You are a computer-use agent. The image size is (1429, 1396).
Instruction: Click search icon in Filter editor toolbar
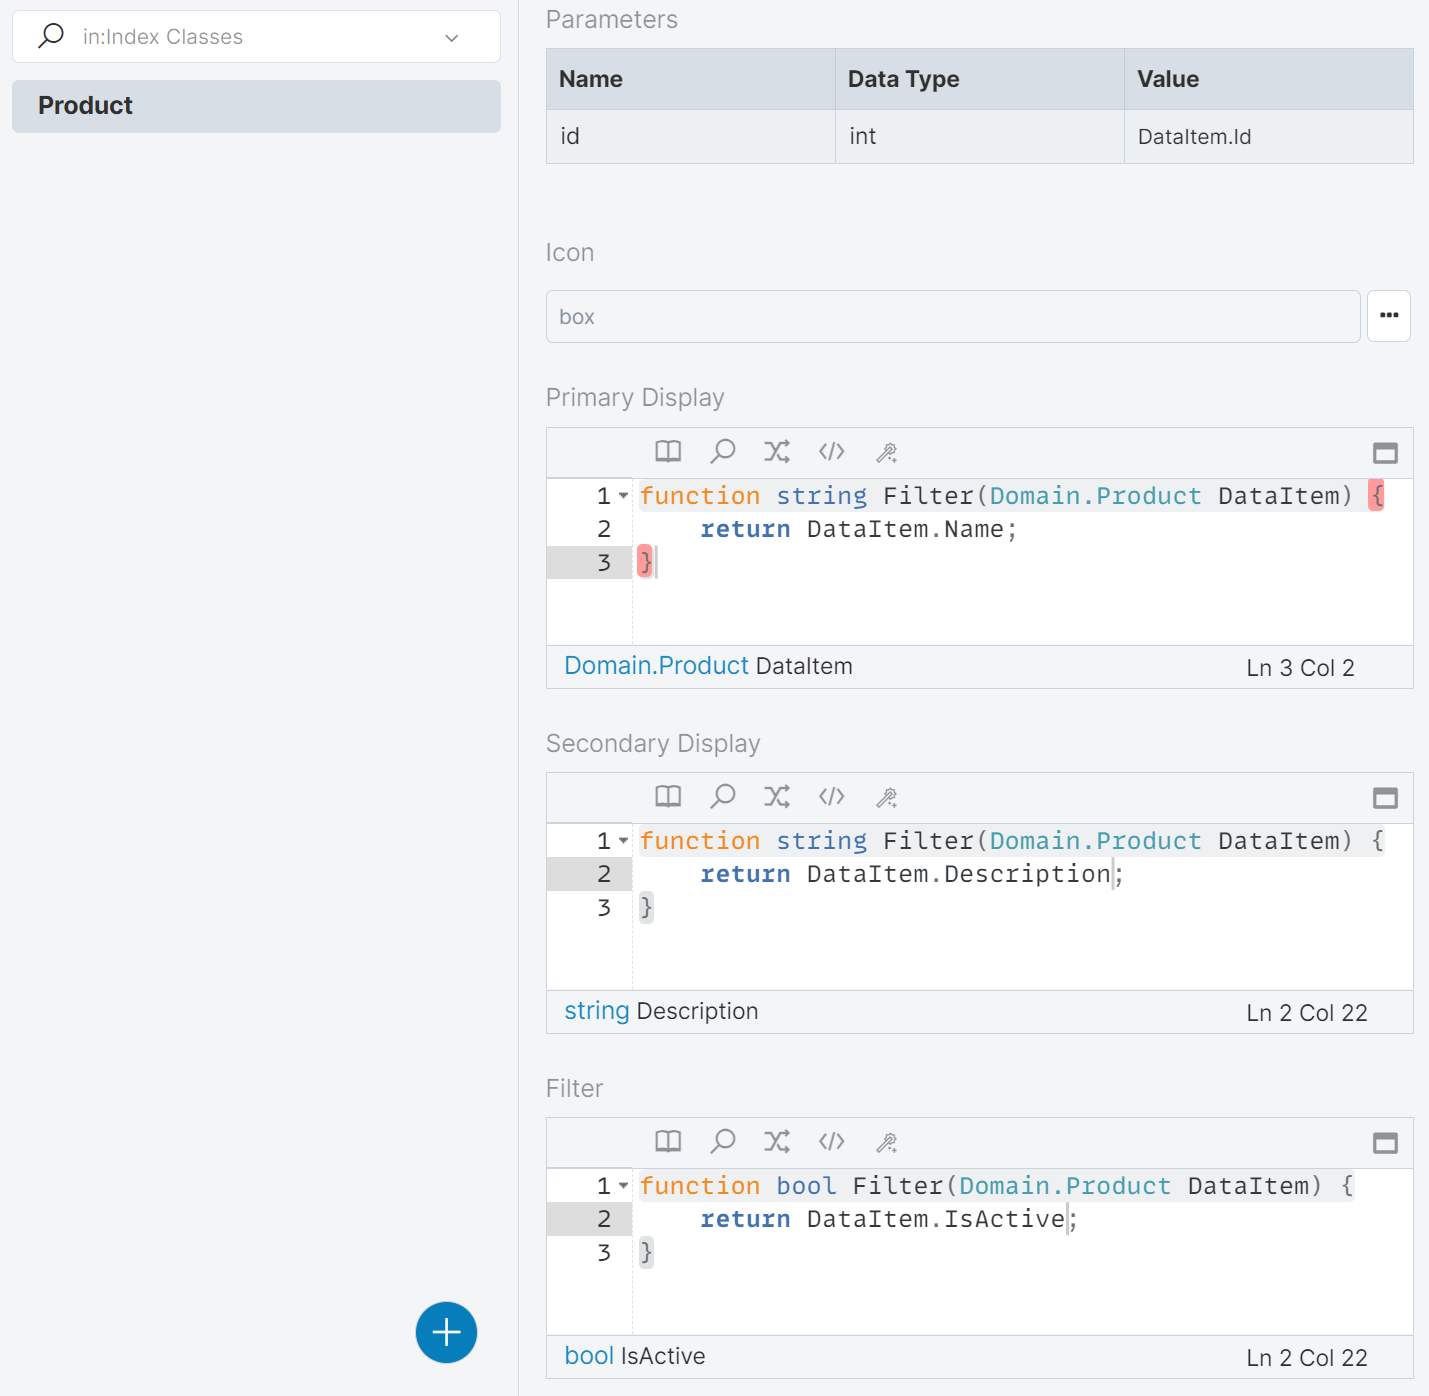[x=722, y=1142]
